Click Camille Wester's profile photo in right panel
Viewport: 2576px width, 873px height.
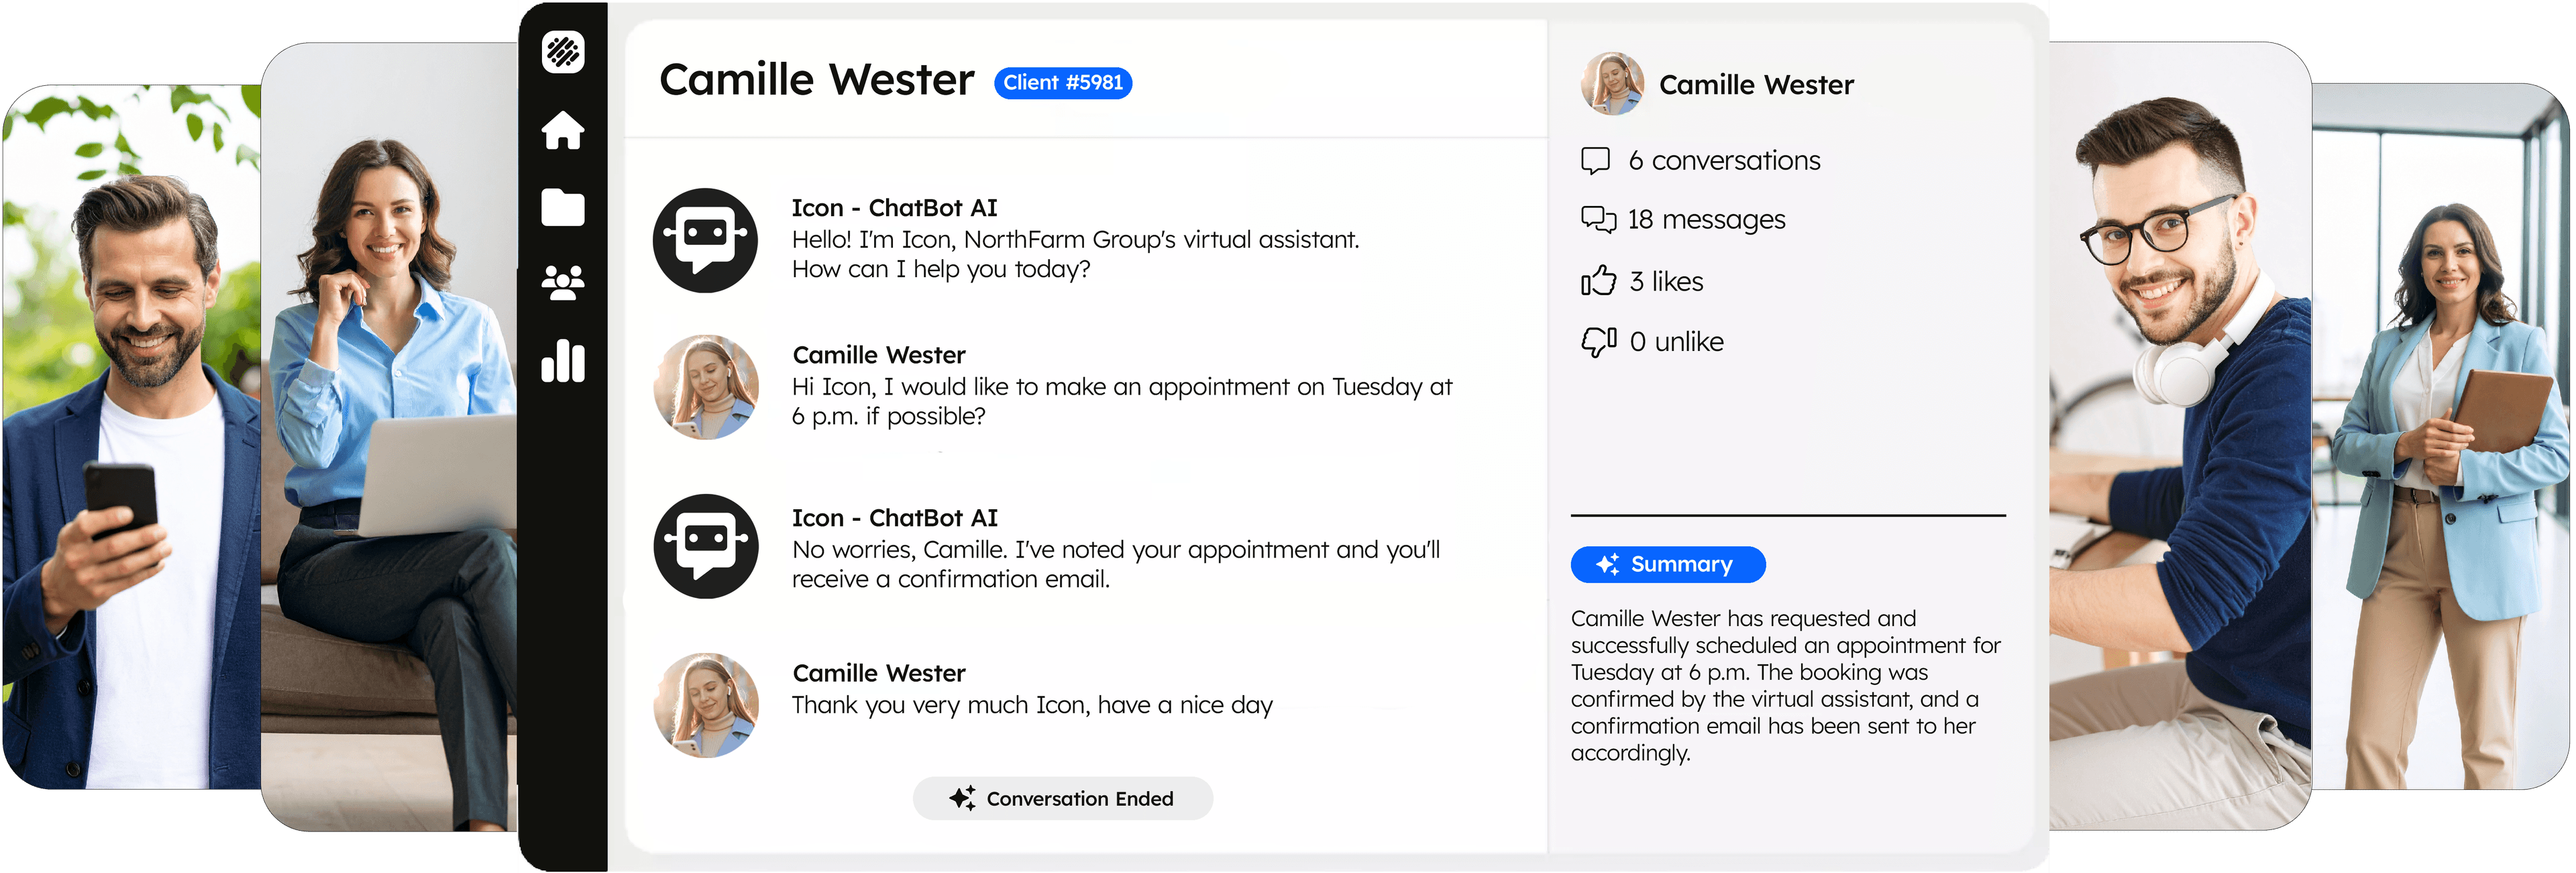(1612, 84)
